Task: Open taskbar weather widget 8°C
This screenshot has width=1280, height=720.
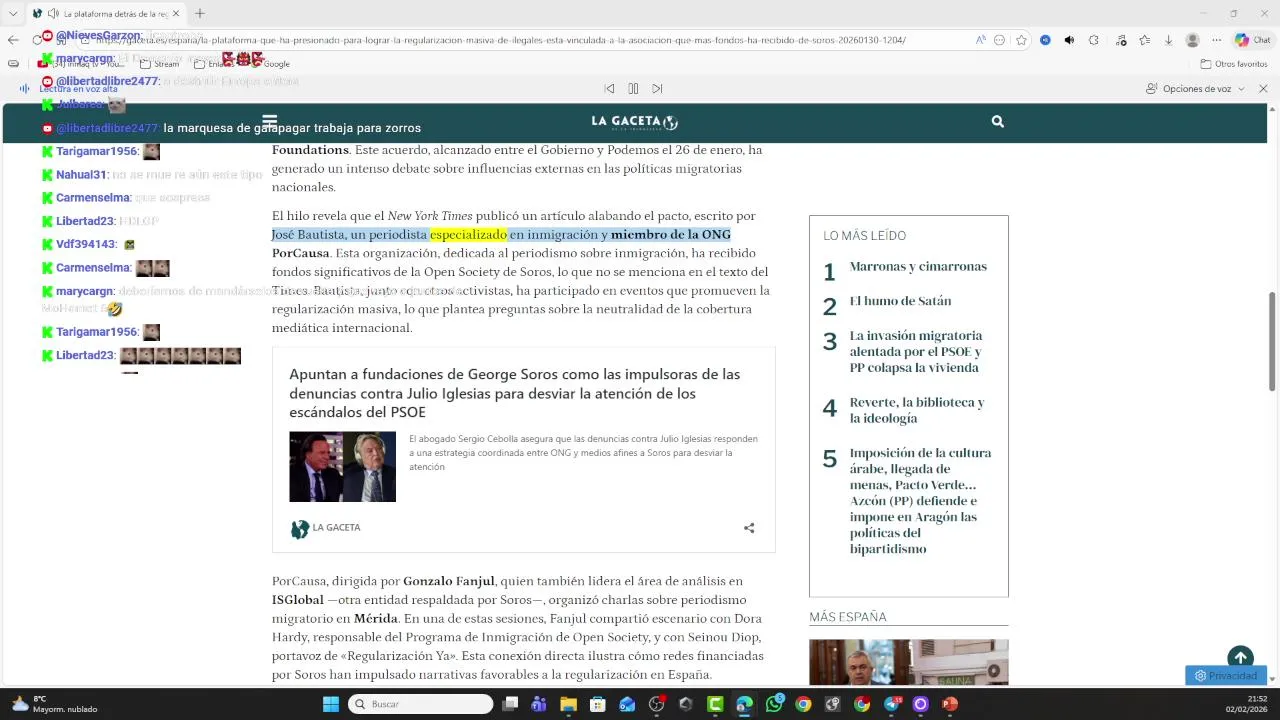Action: pyautogui.click(x=55, y=704)
